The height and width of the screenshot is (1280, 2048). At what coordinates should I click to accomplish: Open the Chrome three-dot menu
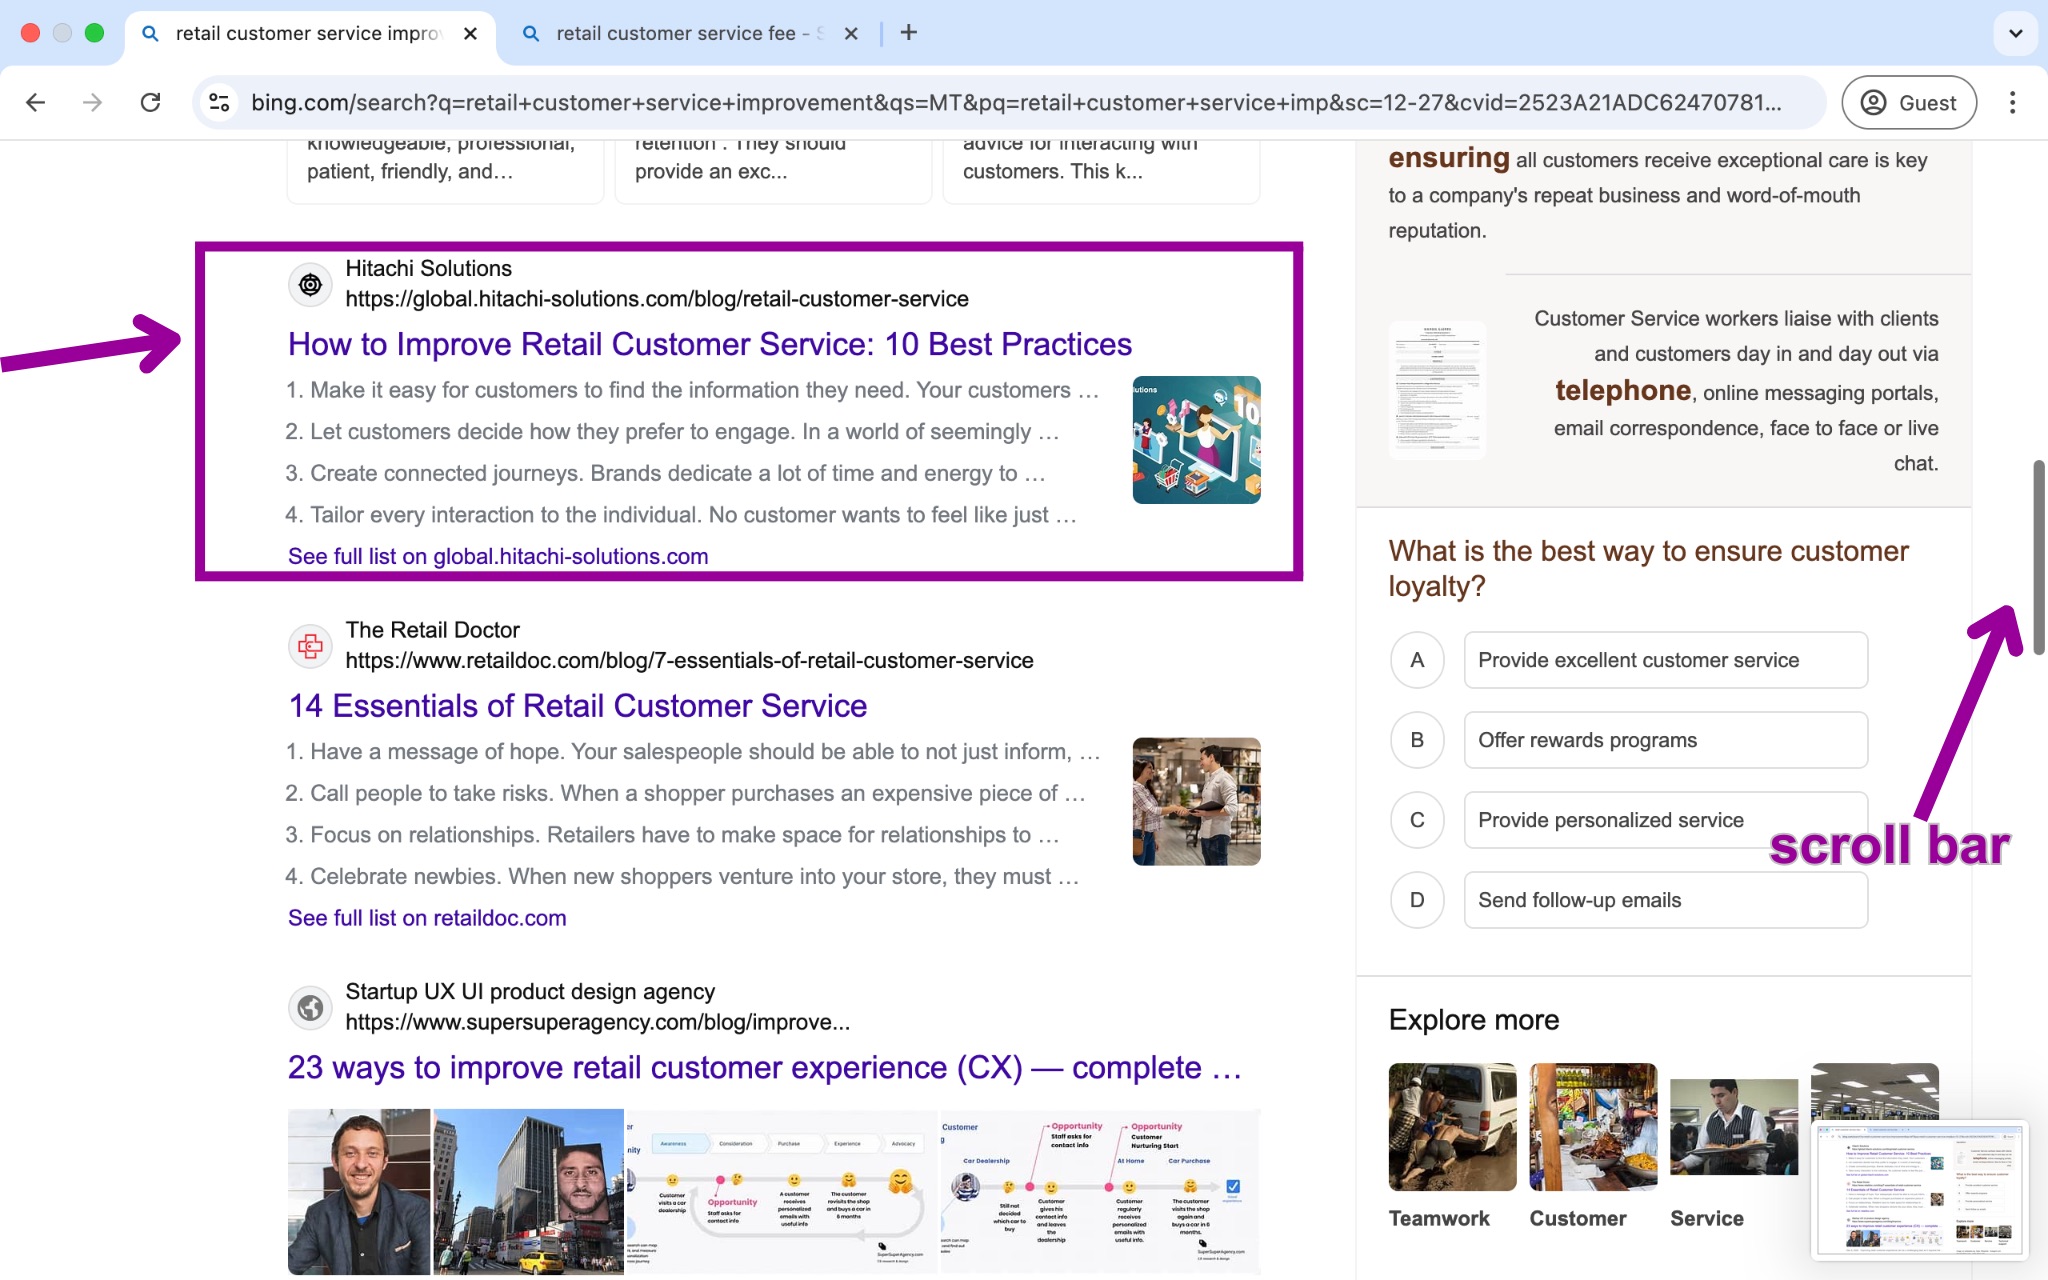pos(2012,102)
